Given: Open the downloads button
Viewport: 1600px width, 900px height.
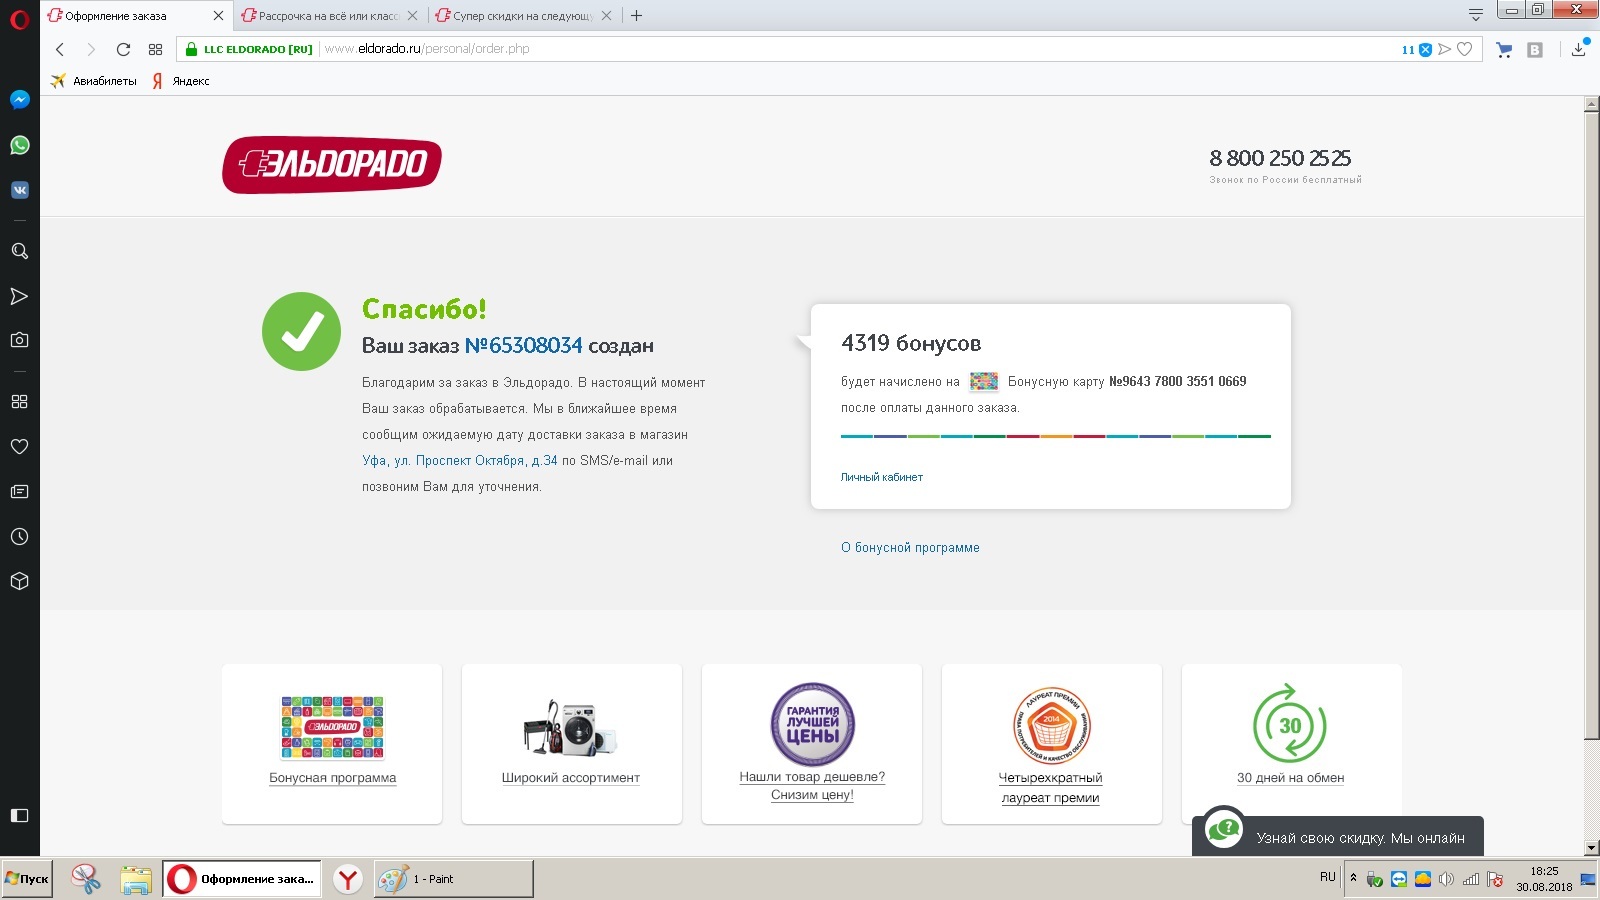Looking at the screenshot, I should [x=1579, y=49].
